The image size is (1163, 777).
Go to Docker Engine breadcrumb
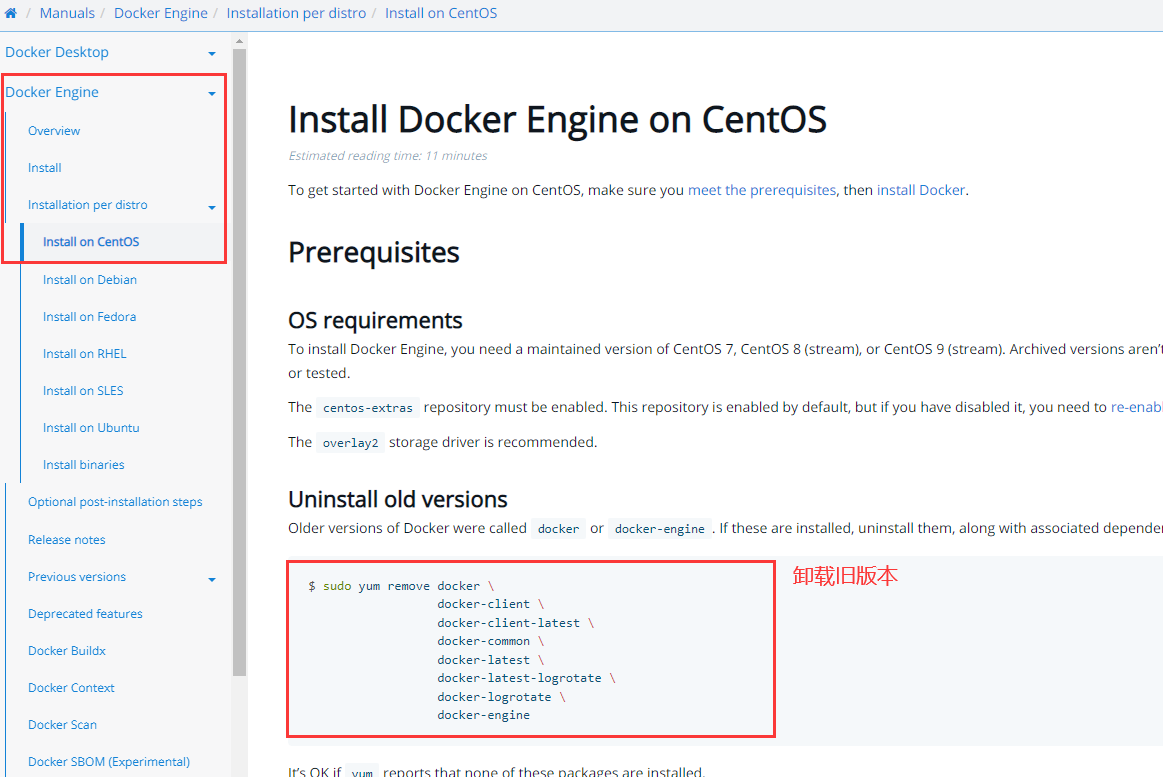[161, 14]
